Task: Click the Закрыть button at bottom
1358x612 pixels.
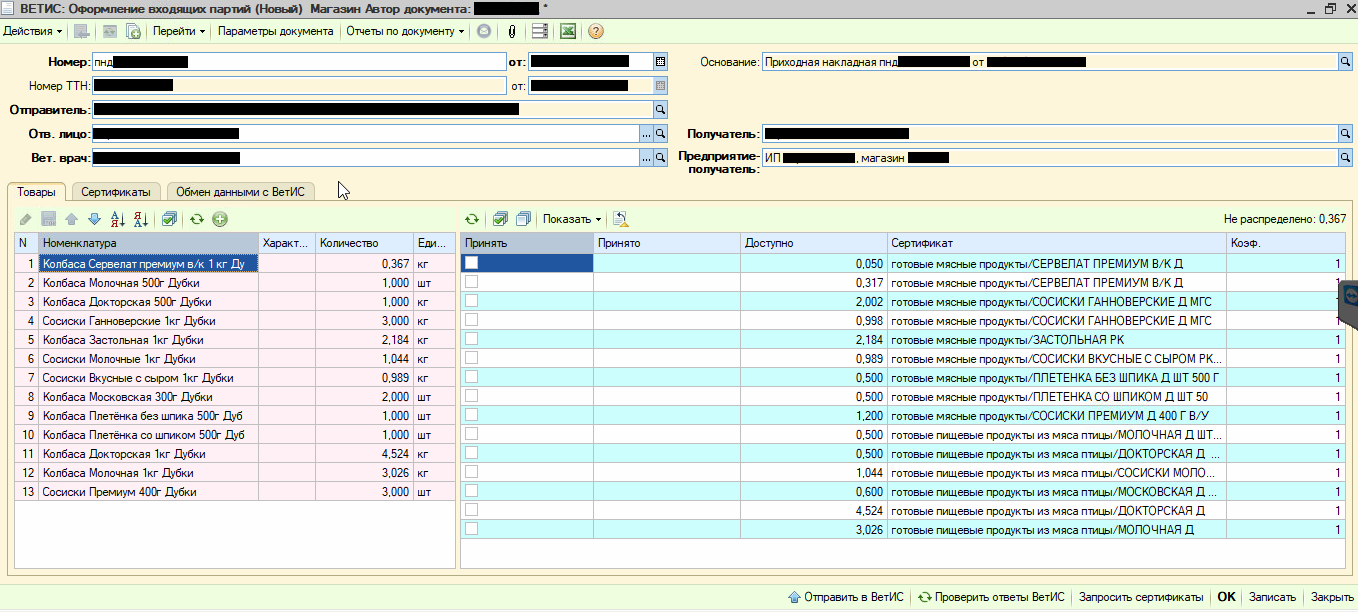Action: 1332,597
